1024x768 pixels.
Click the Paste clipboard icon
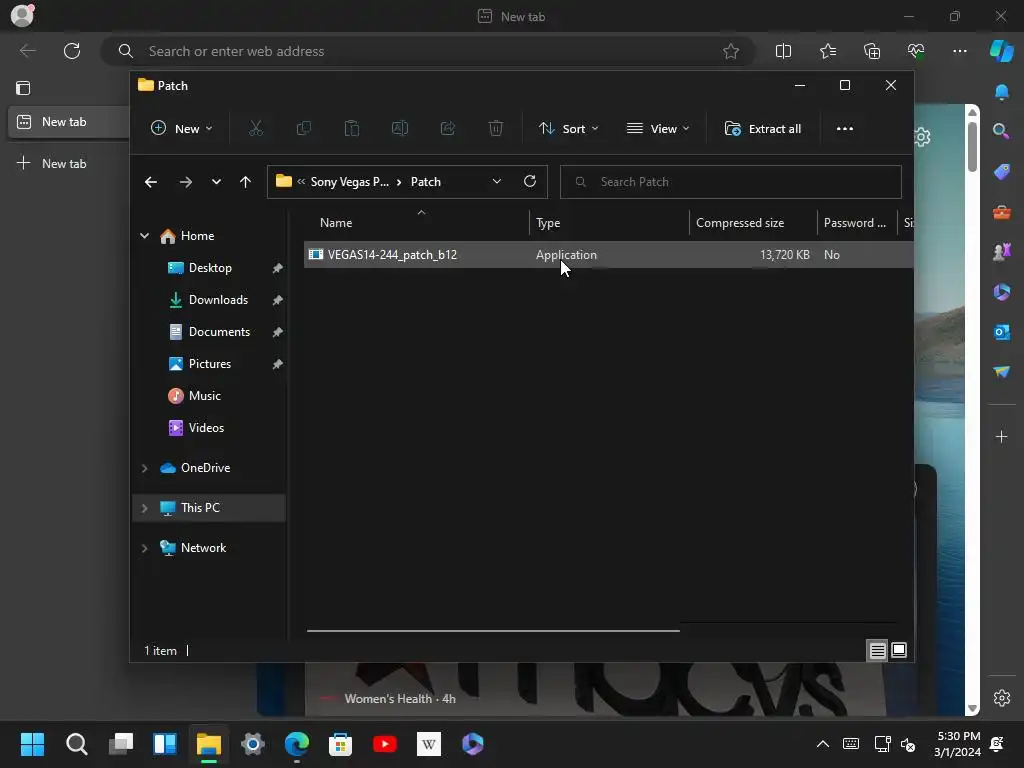(351, 129)
